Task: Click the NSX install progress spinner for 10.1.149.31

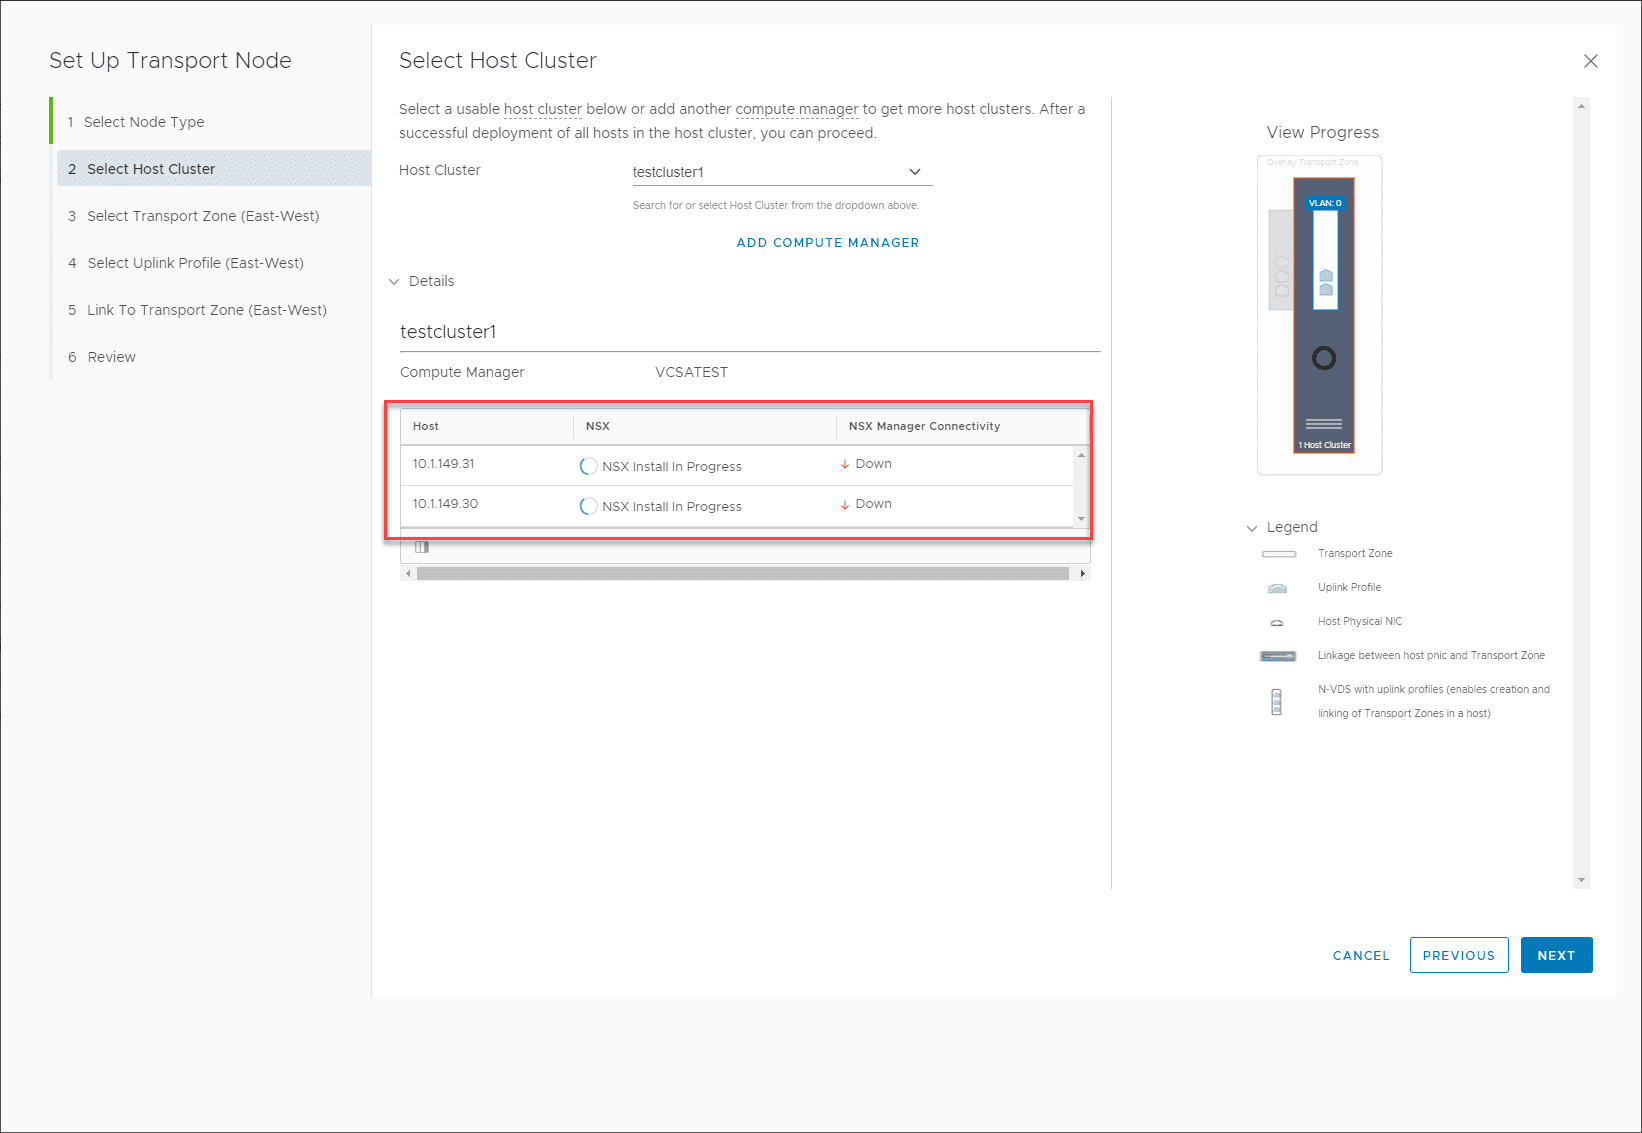Action: tap(588, 465)
